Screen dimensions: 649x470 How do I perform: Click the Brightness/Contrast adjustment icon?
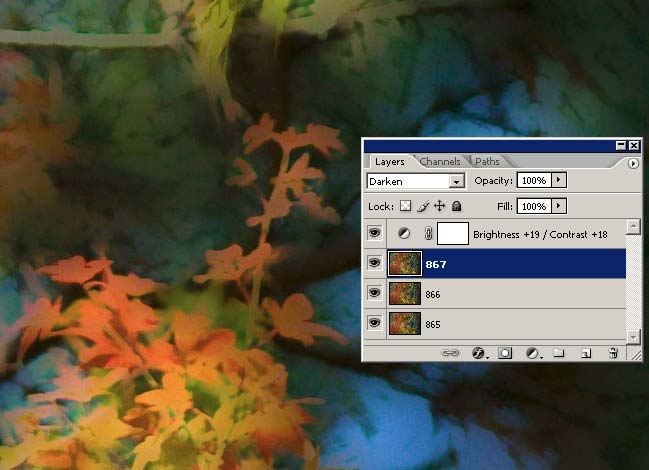(x=404, y=233)
